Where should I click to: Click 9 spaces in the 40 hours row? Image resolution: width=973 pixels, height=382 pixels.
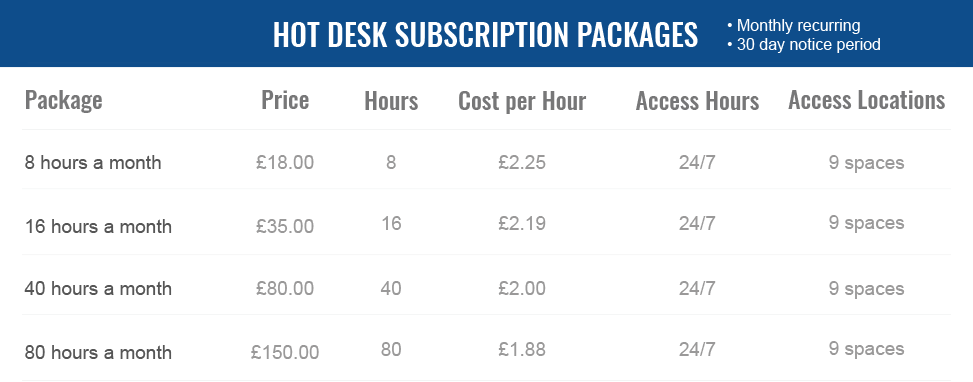(866, 289)
